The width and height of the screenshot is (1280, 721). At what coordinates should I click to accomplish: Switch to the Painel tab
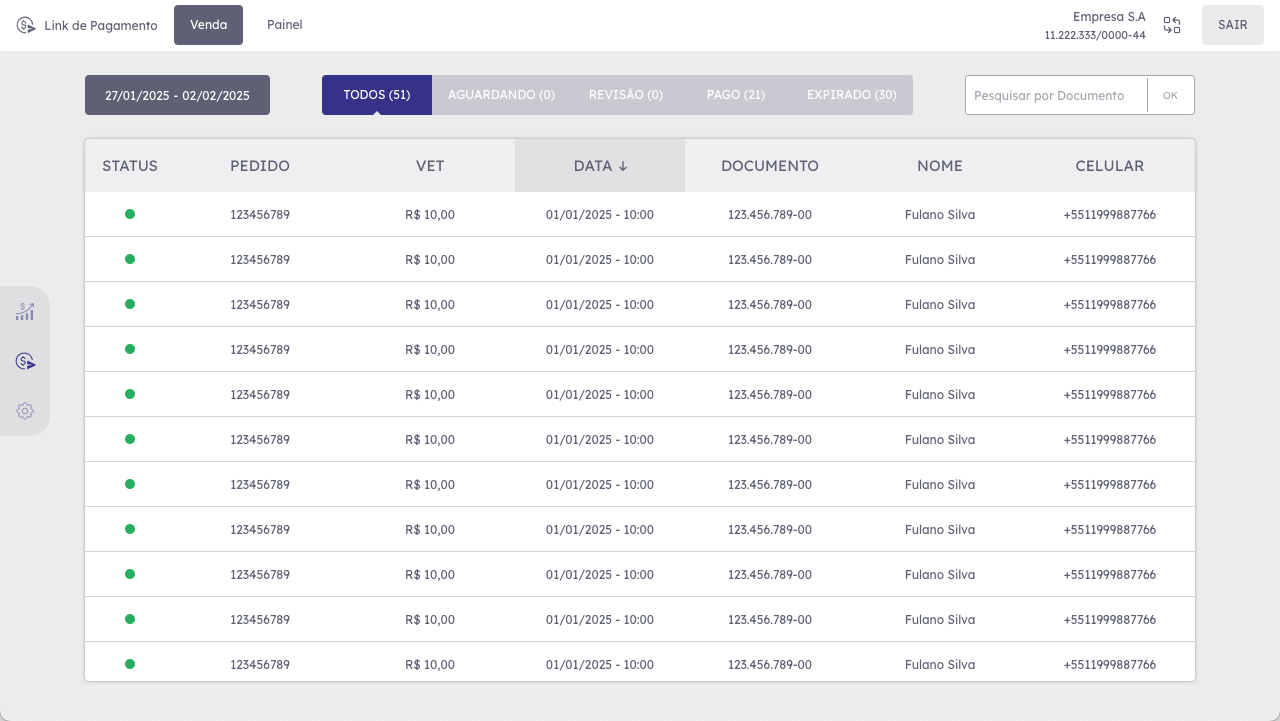284,25
